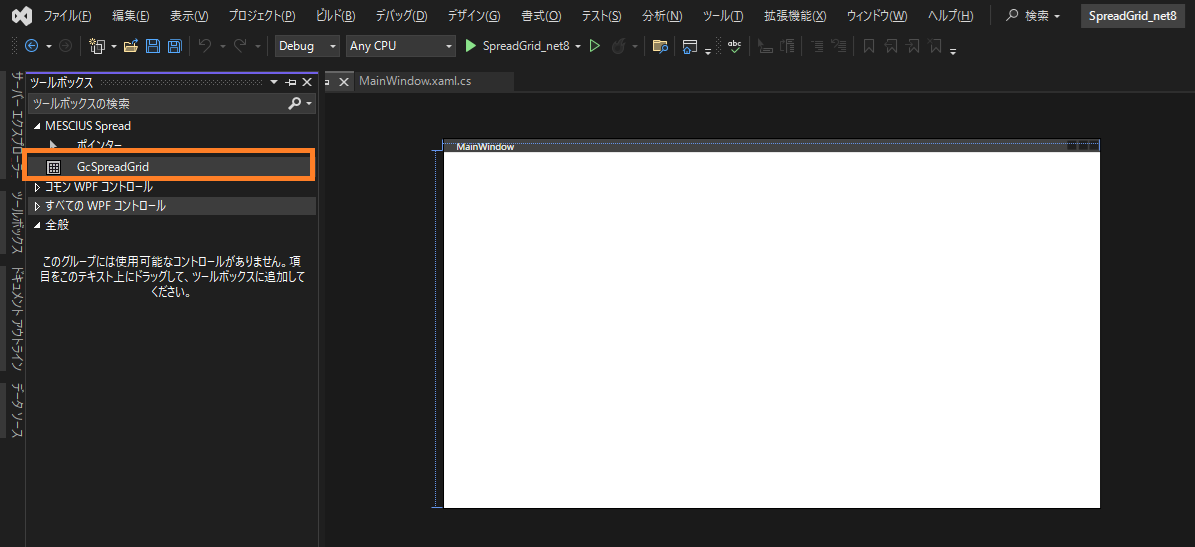1195x547 pixels.
Task: Open the 分析(N) menu
Action: click(x=662, y=16)
